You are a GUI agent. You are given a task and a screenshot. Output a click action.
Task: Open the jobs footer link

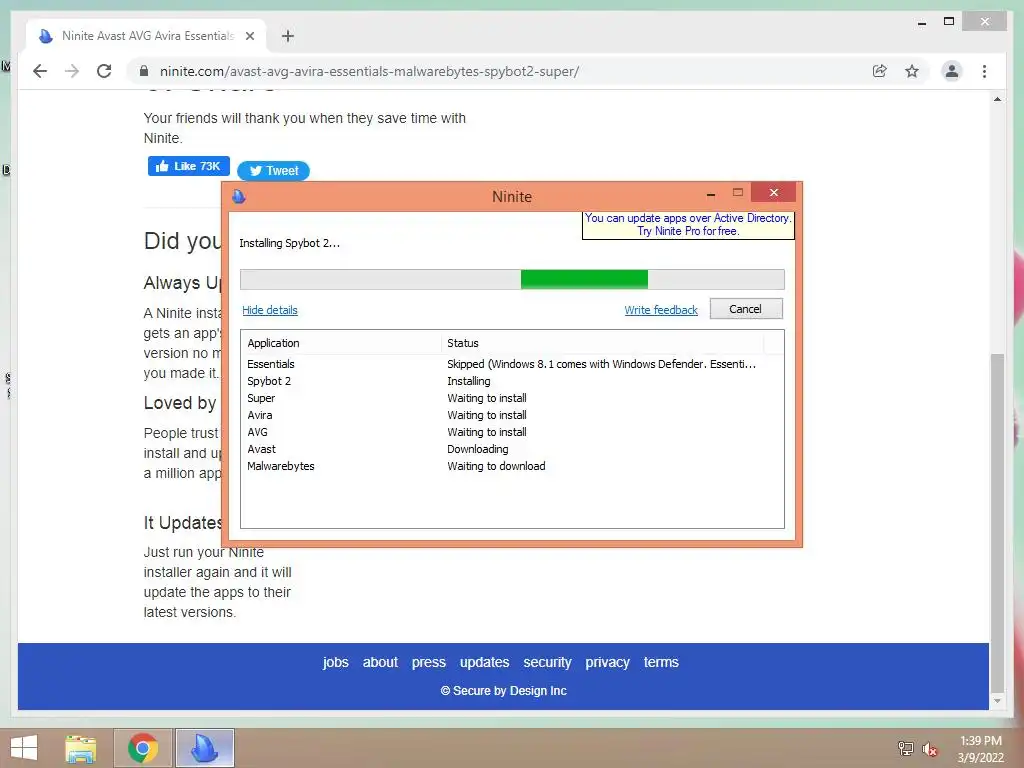tap(336, 662)
